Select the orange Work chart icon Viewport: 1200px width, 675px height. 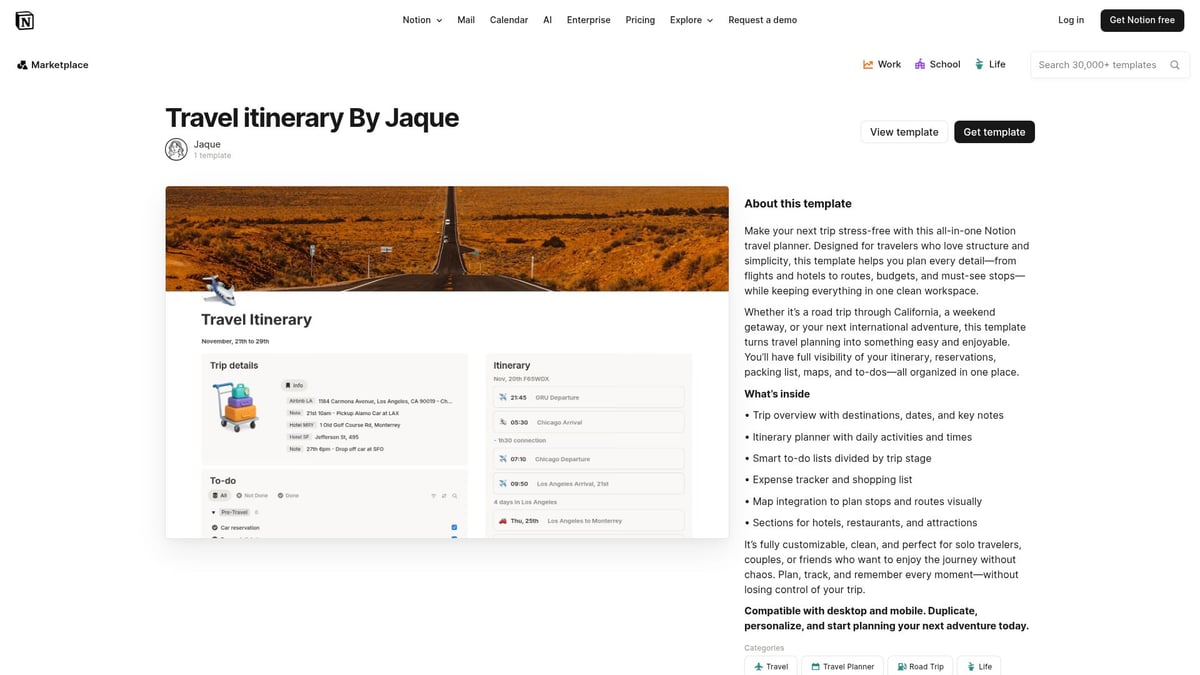coord(868,63)
